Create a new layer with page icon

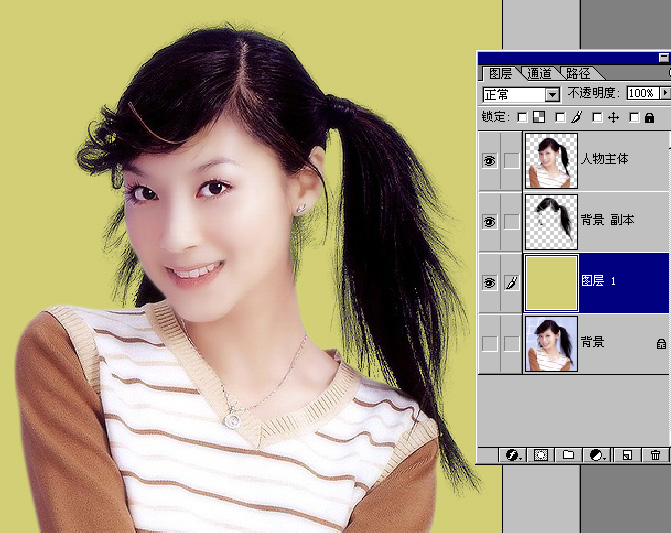tap(627, 455)
